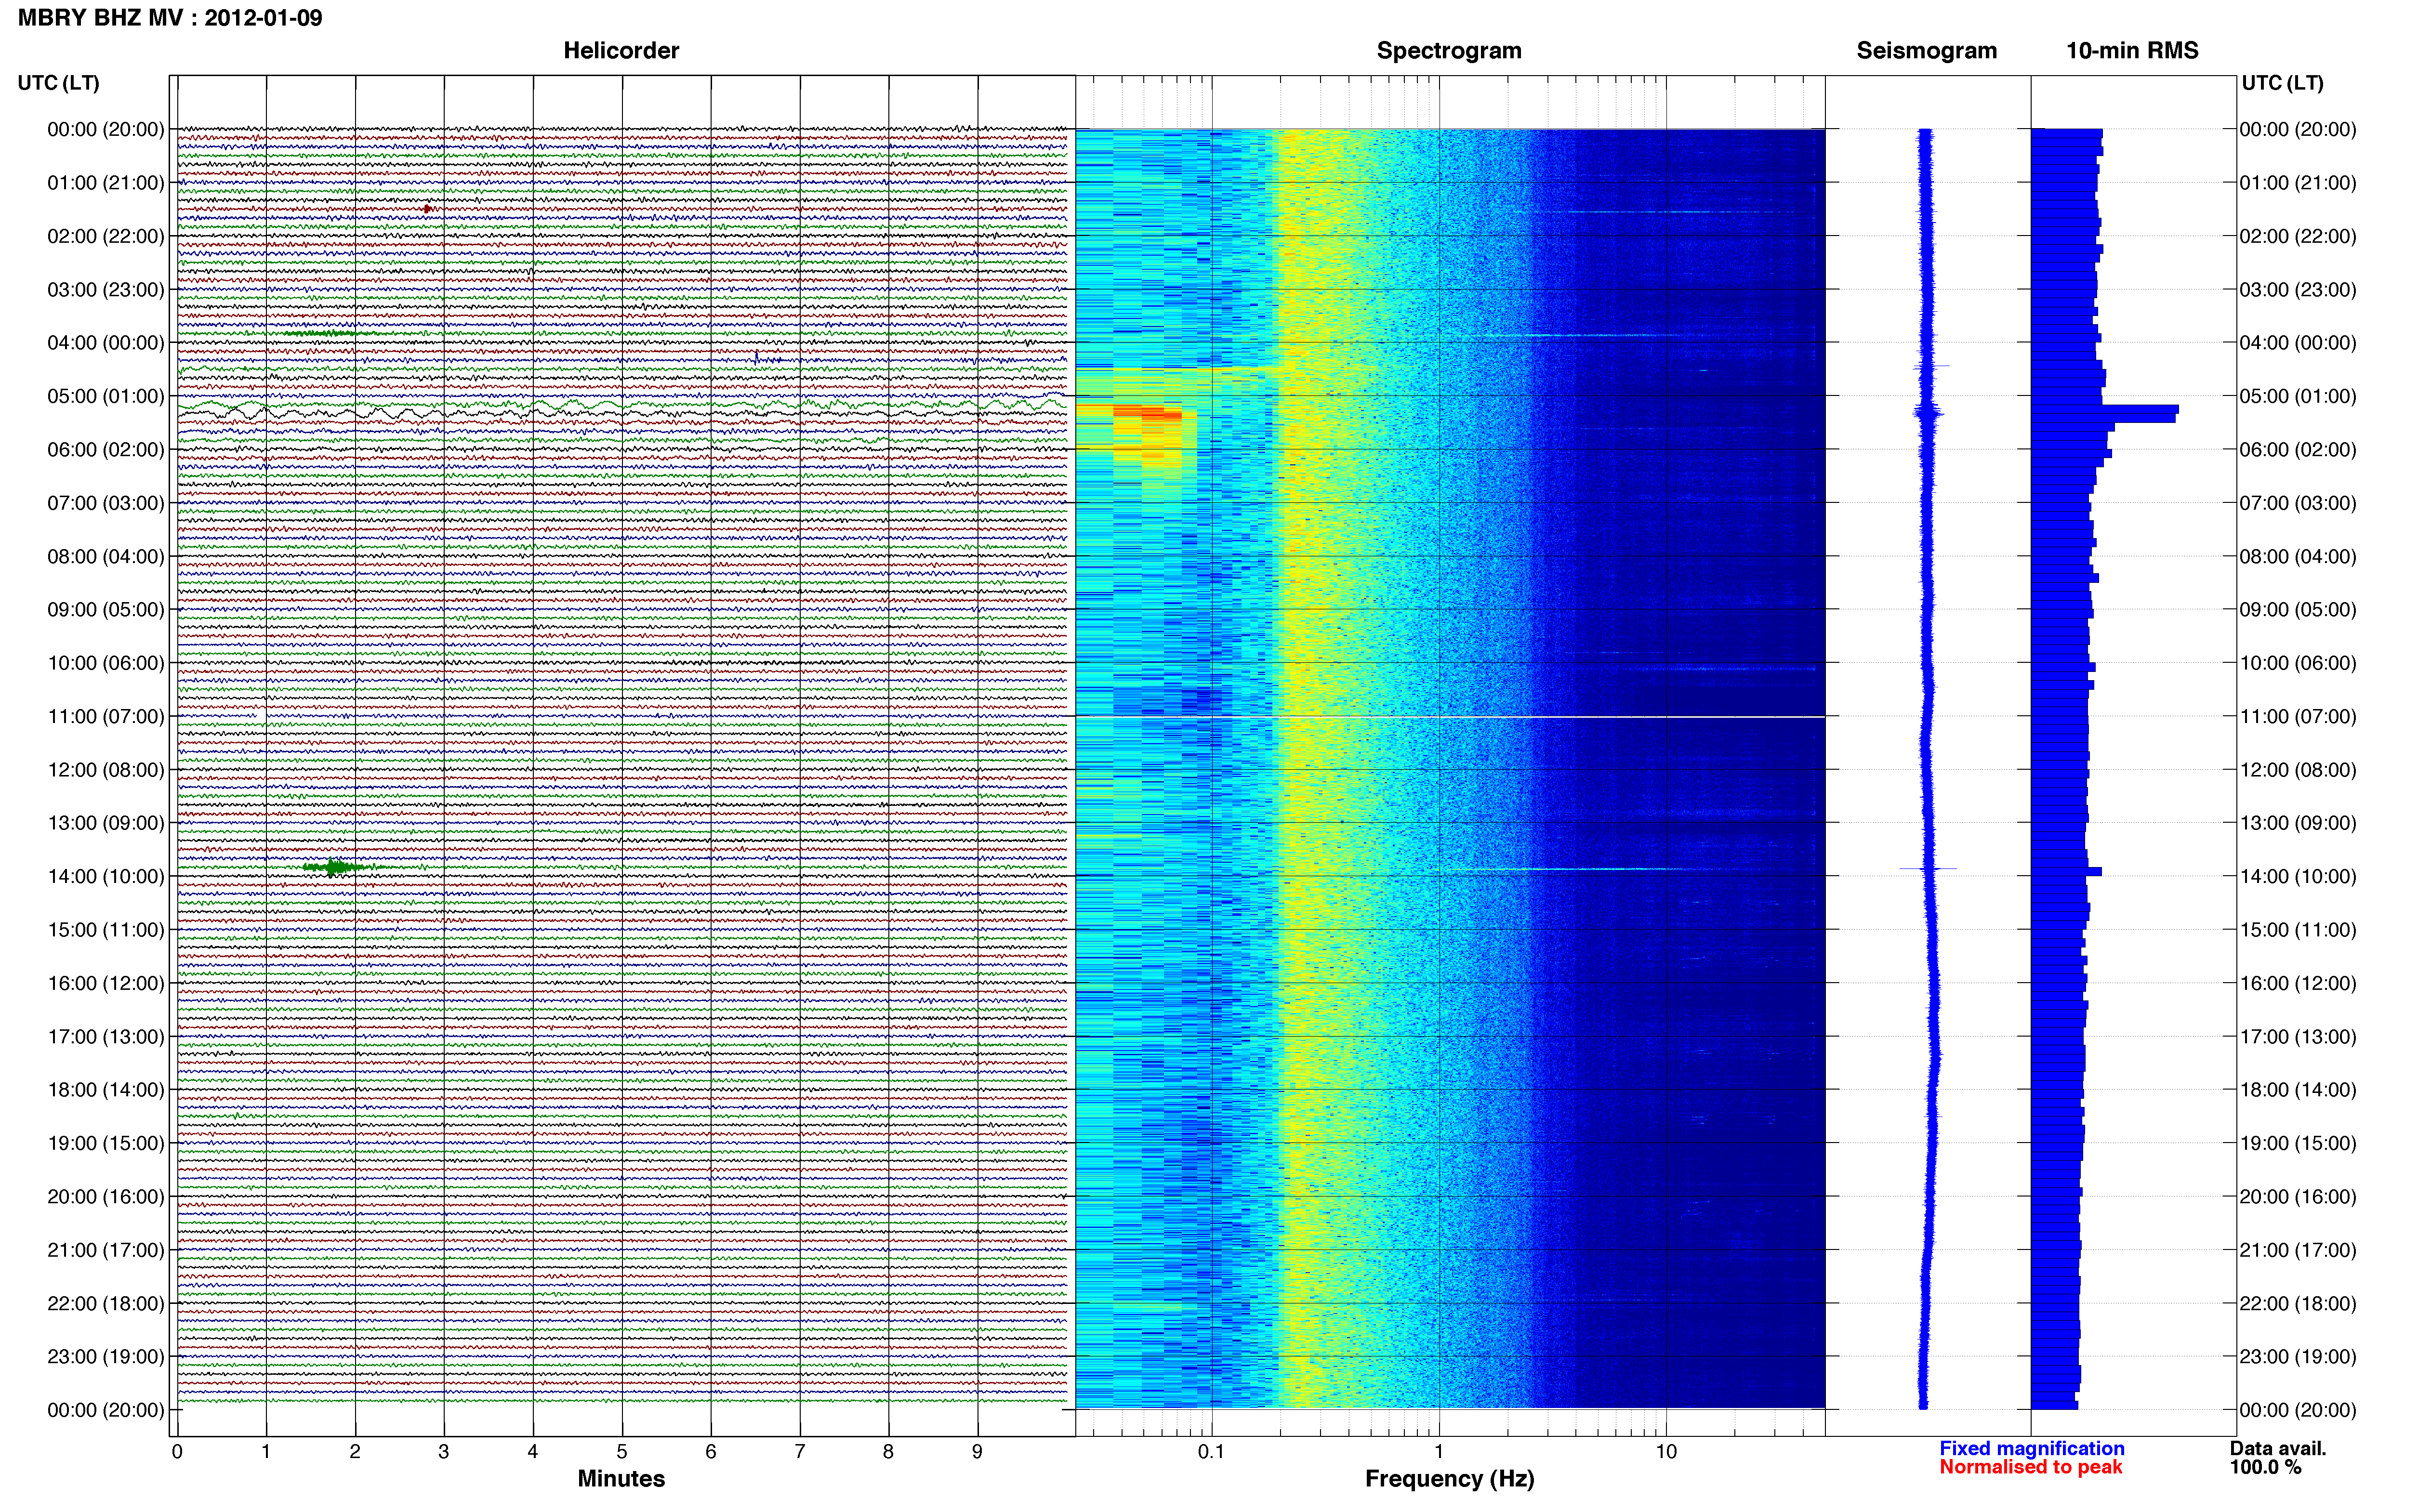Click frequency tick label '1' under spectrogram
This screenshot has height=1512, width=2418.
pos(1439,1452)
